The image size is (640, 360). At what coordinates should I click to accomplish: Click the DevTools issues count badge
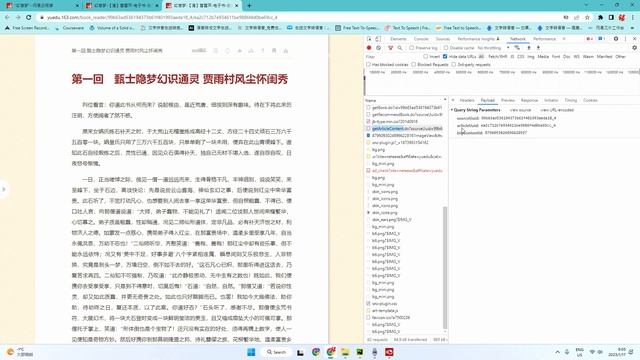click(x=601, y=39)
